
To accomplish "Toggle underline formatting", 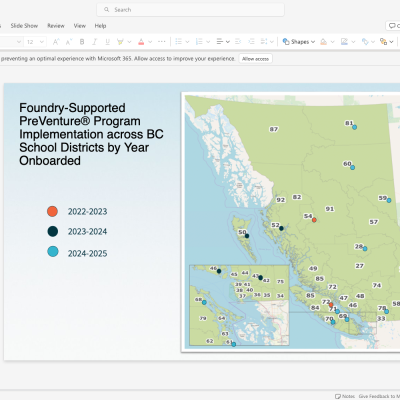I will point(107,42).
